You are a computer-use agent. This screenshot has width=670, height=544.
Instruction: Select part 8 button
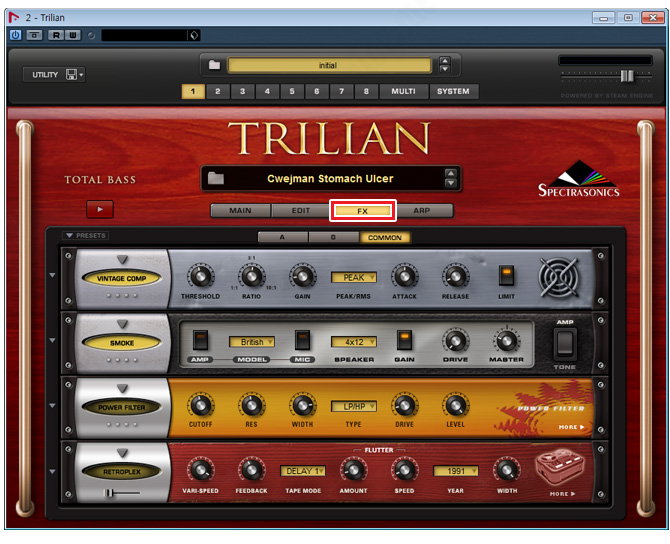point(366,91)
